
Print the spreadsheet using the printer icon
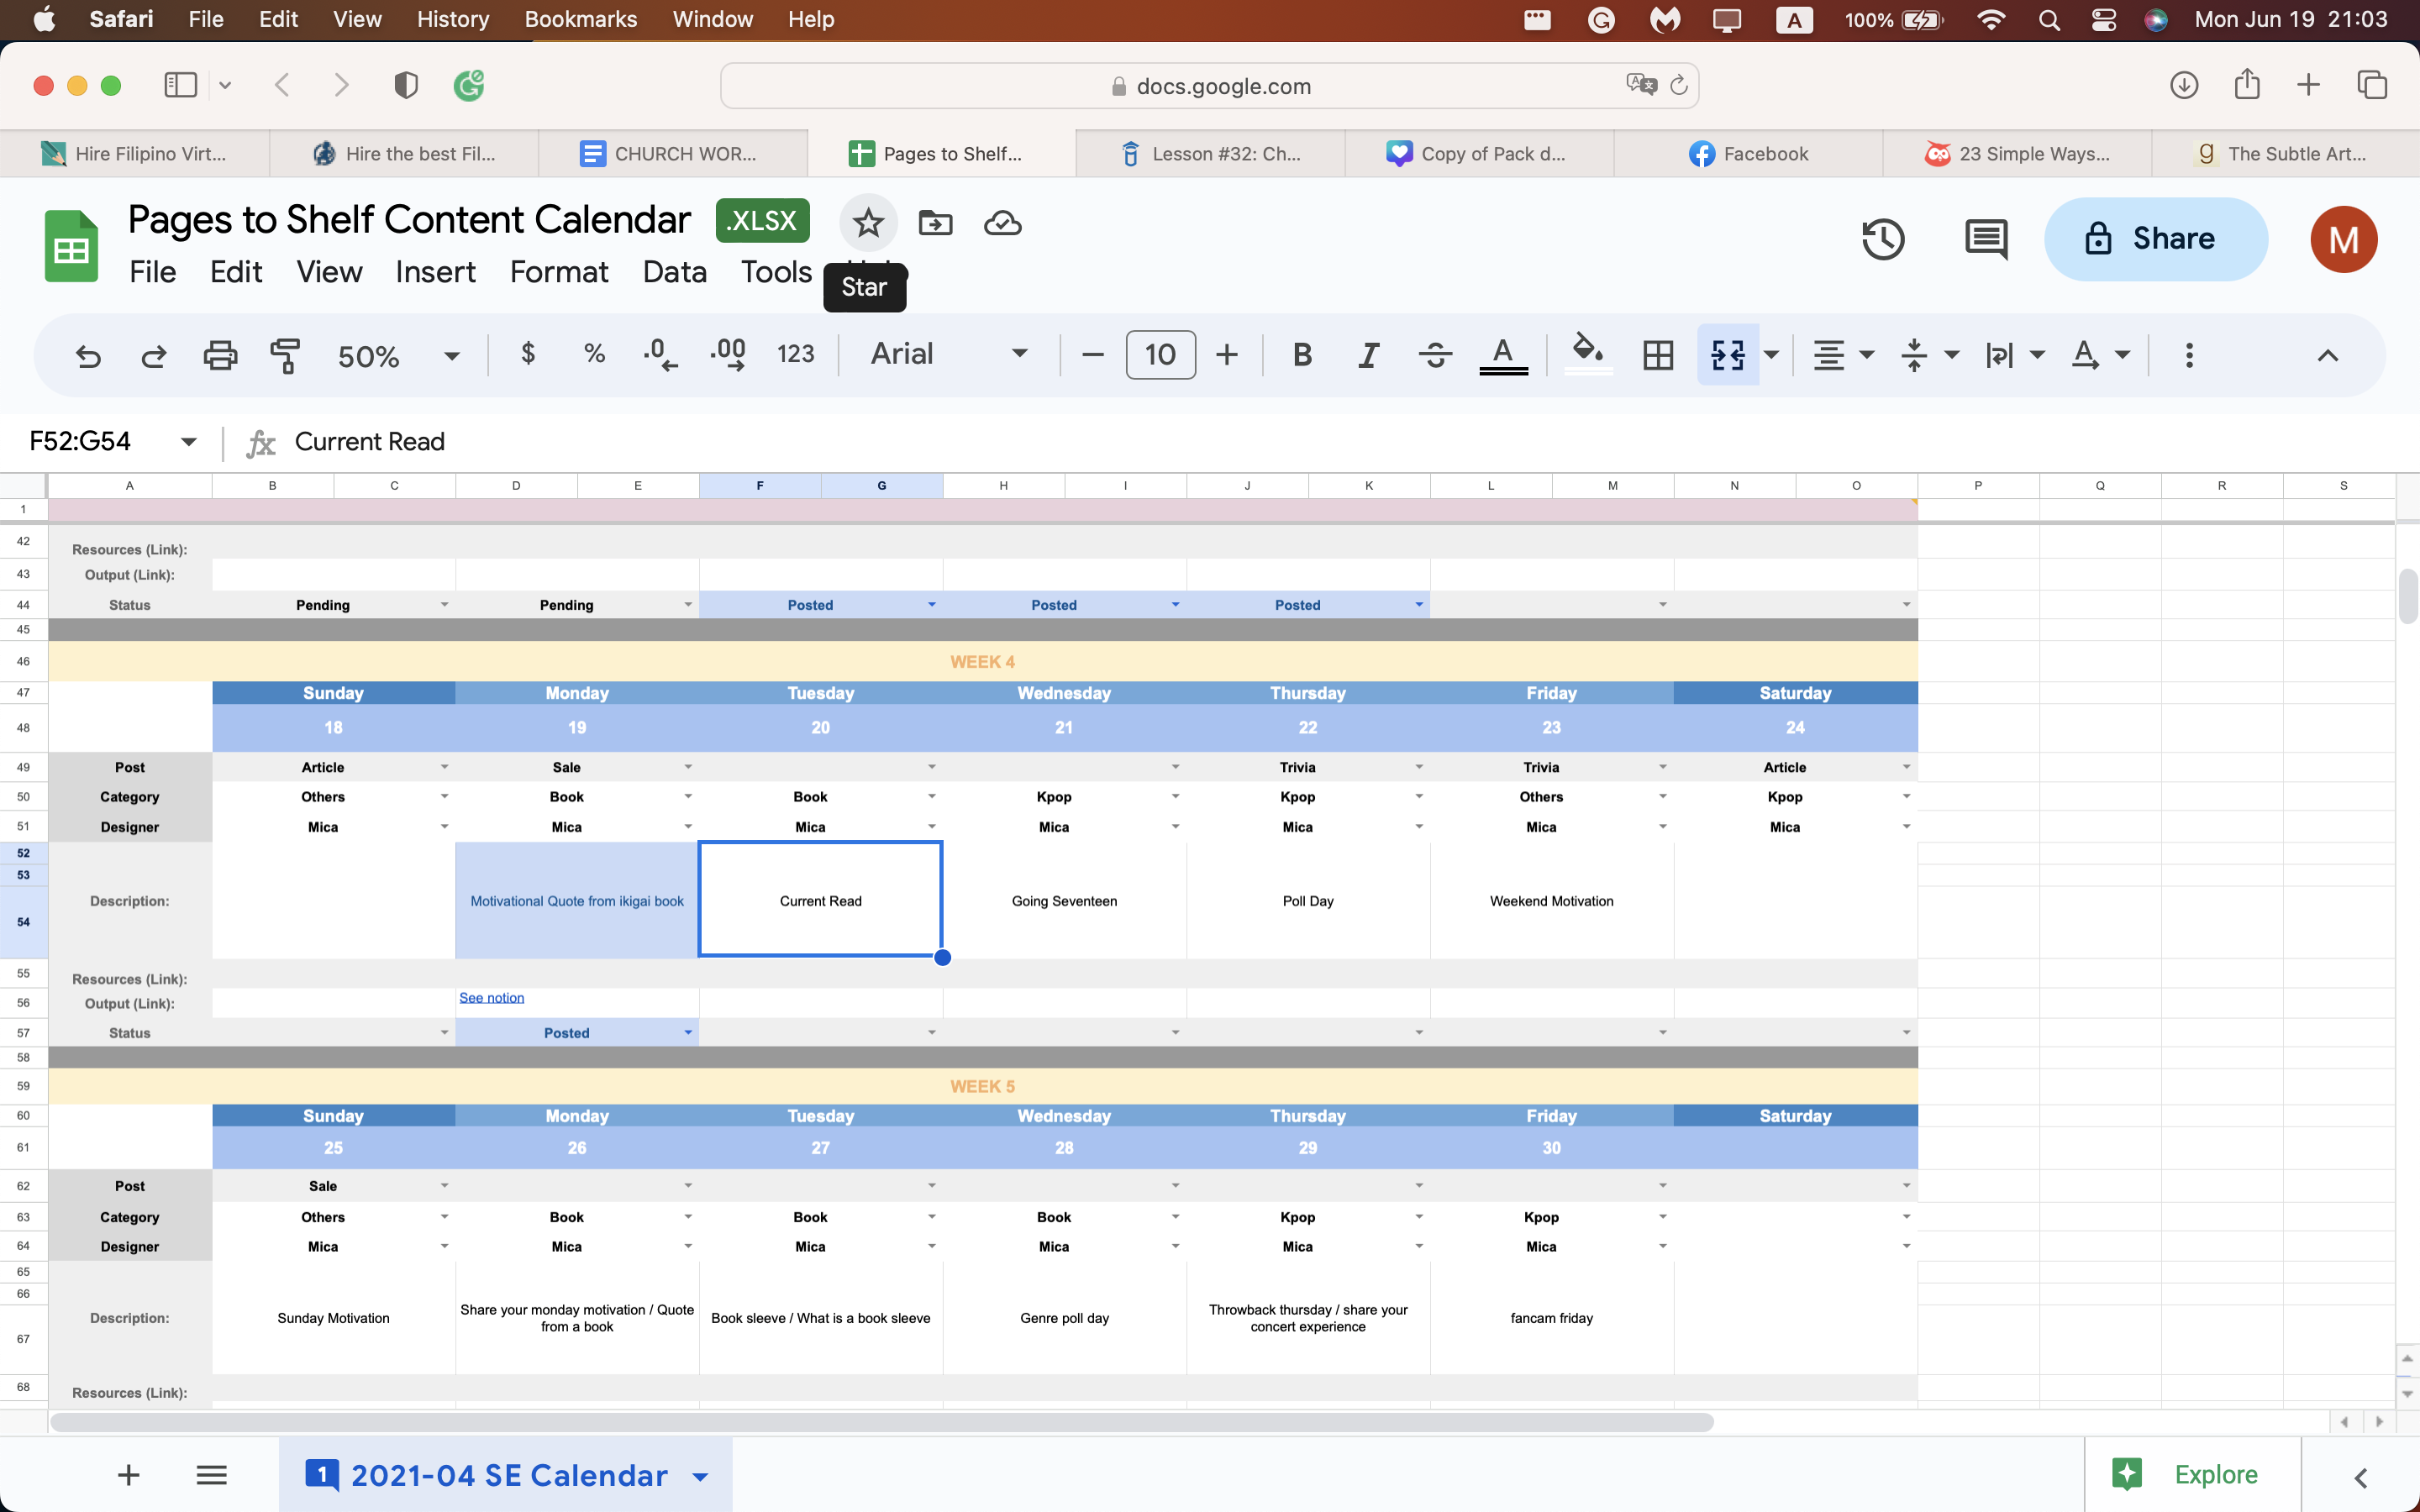pyautogui.click(x=220, y=355)
